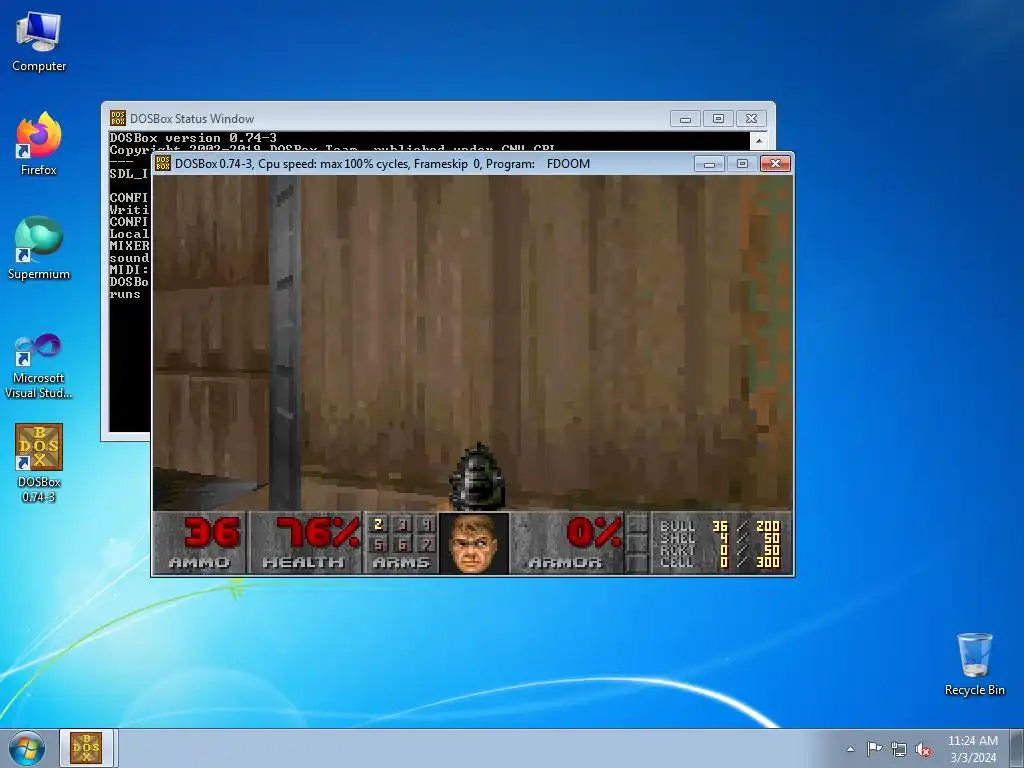This screenshot has width=1024, height=768.
Task: Maximize the DOSBox Status Window
Action: [718, 119]
